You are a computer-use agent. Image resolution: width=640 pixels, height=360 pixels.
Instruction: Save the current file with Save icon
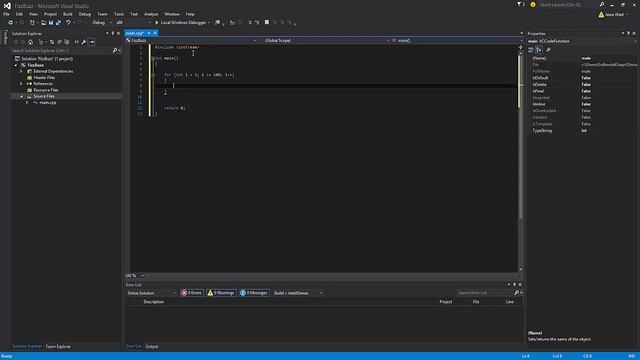[x=51, y=22]
